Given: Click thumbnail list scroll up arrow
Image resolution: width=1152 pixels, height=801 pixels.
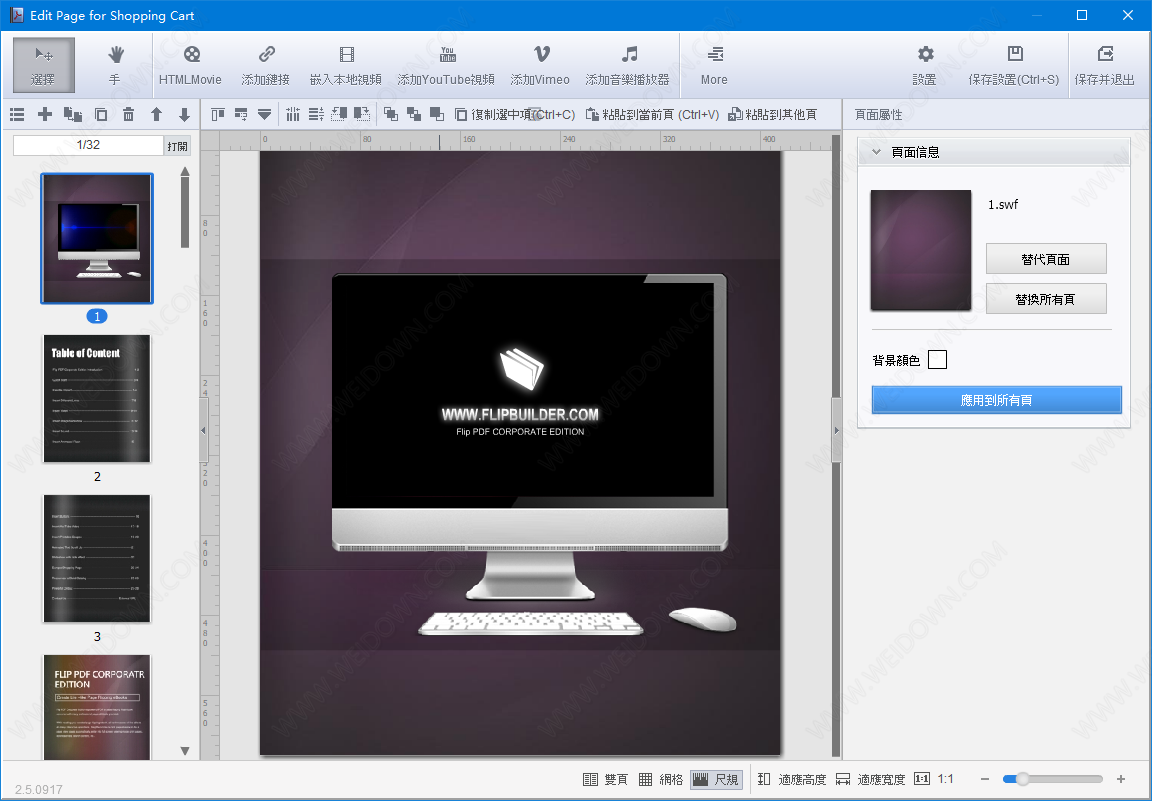Looking at the screenshot, I should pyautogui.click(x=185, y=171).
